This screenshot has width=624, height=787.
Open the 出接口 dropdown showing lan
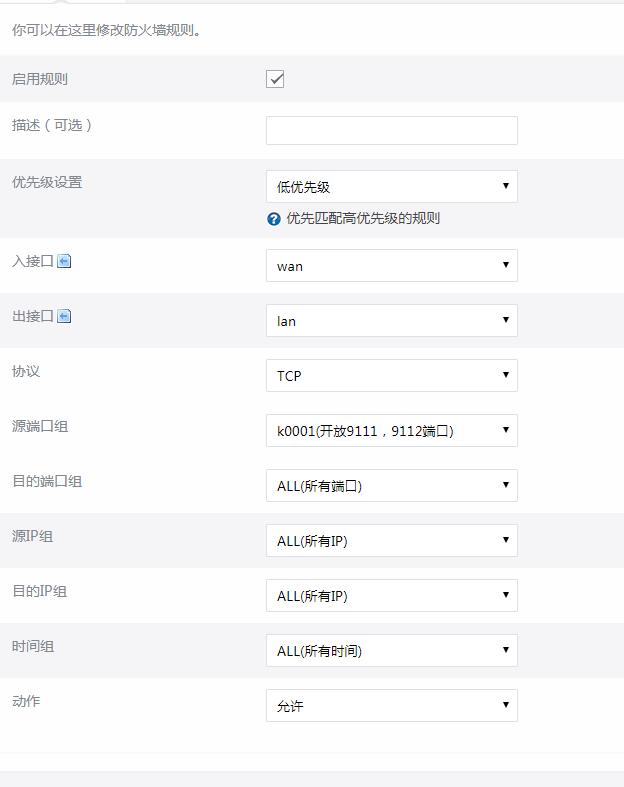(x=392, y=320)
